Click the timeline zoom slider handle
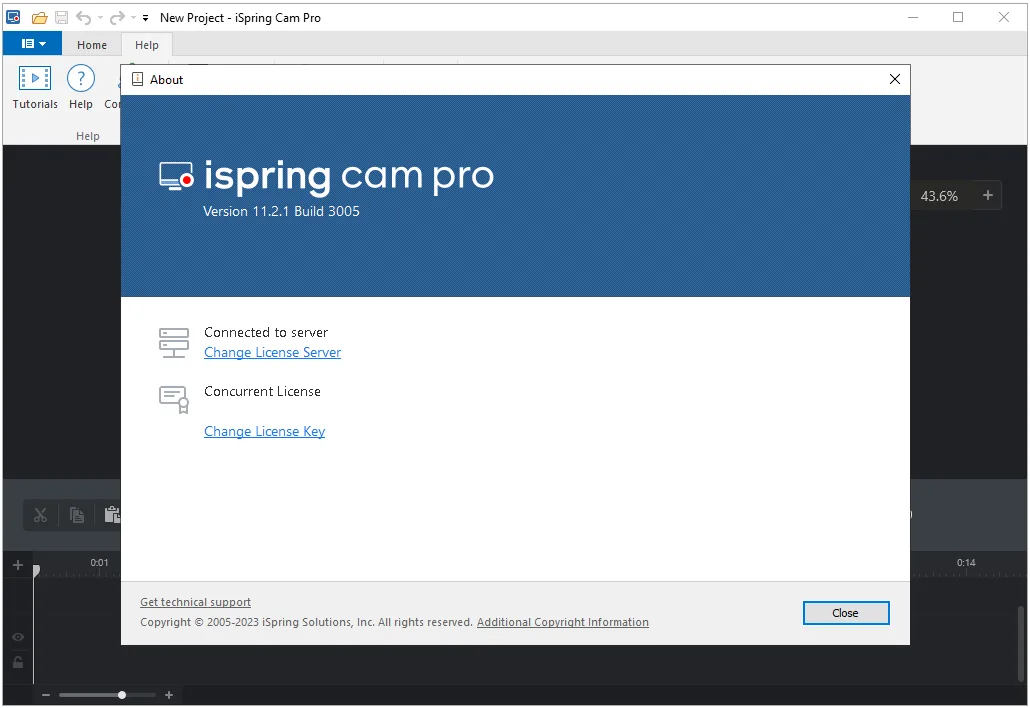Screen dimensions: 1030x708 (x=122, y=695)
